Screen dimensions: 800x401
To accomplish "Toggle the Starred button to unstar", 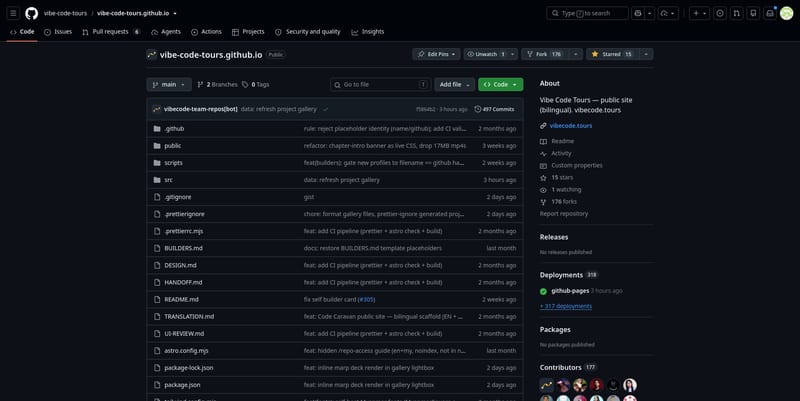I will pos(613,54).
